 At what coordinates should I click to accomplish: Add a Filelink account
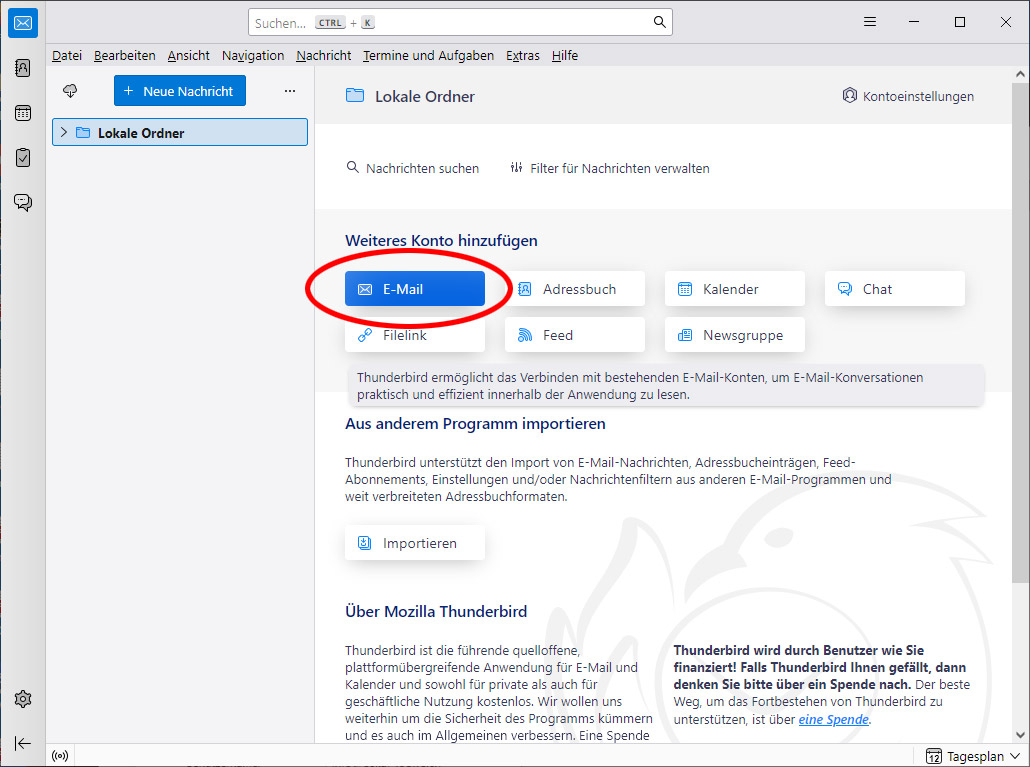pos(414,336)
